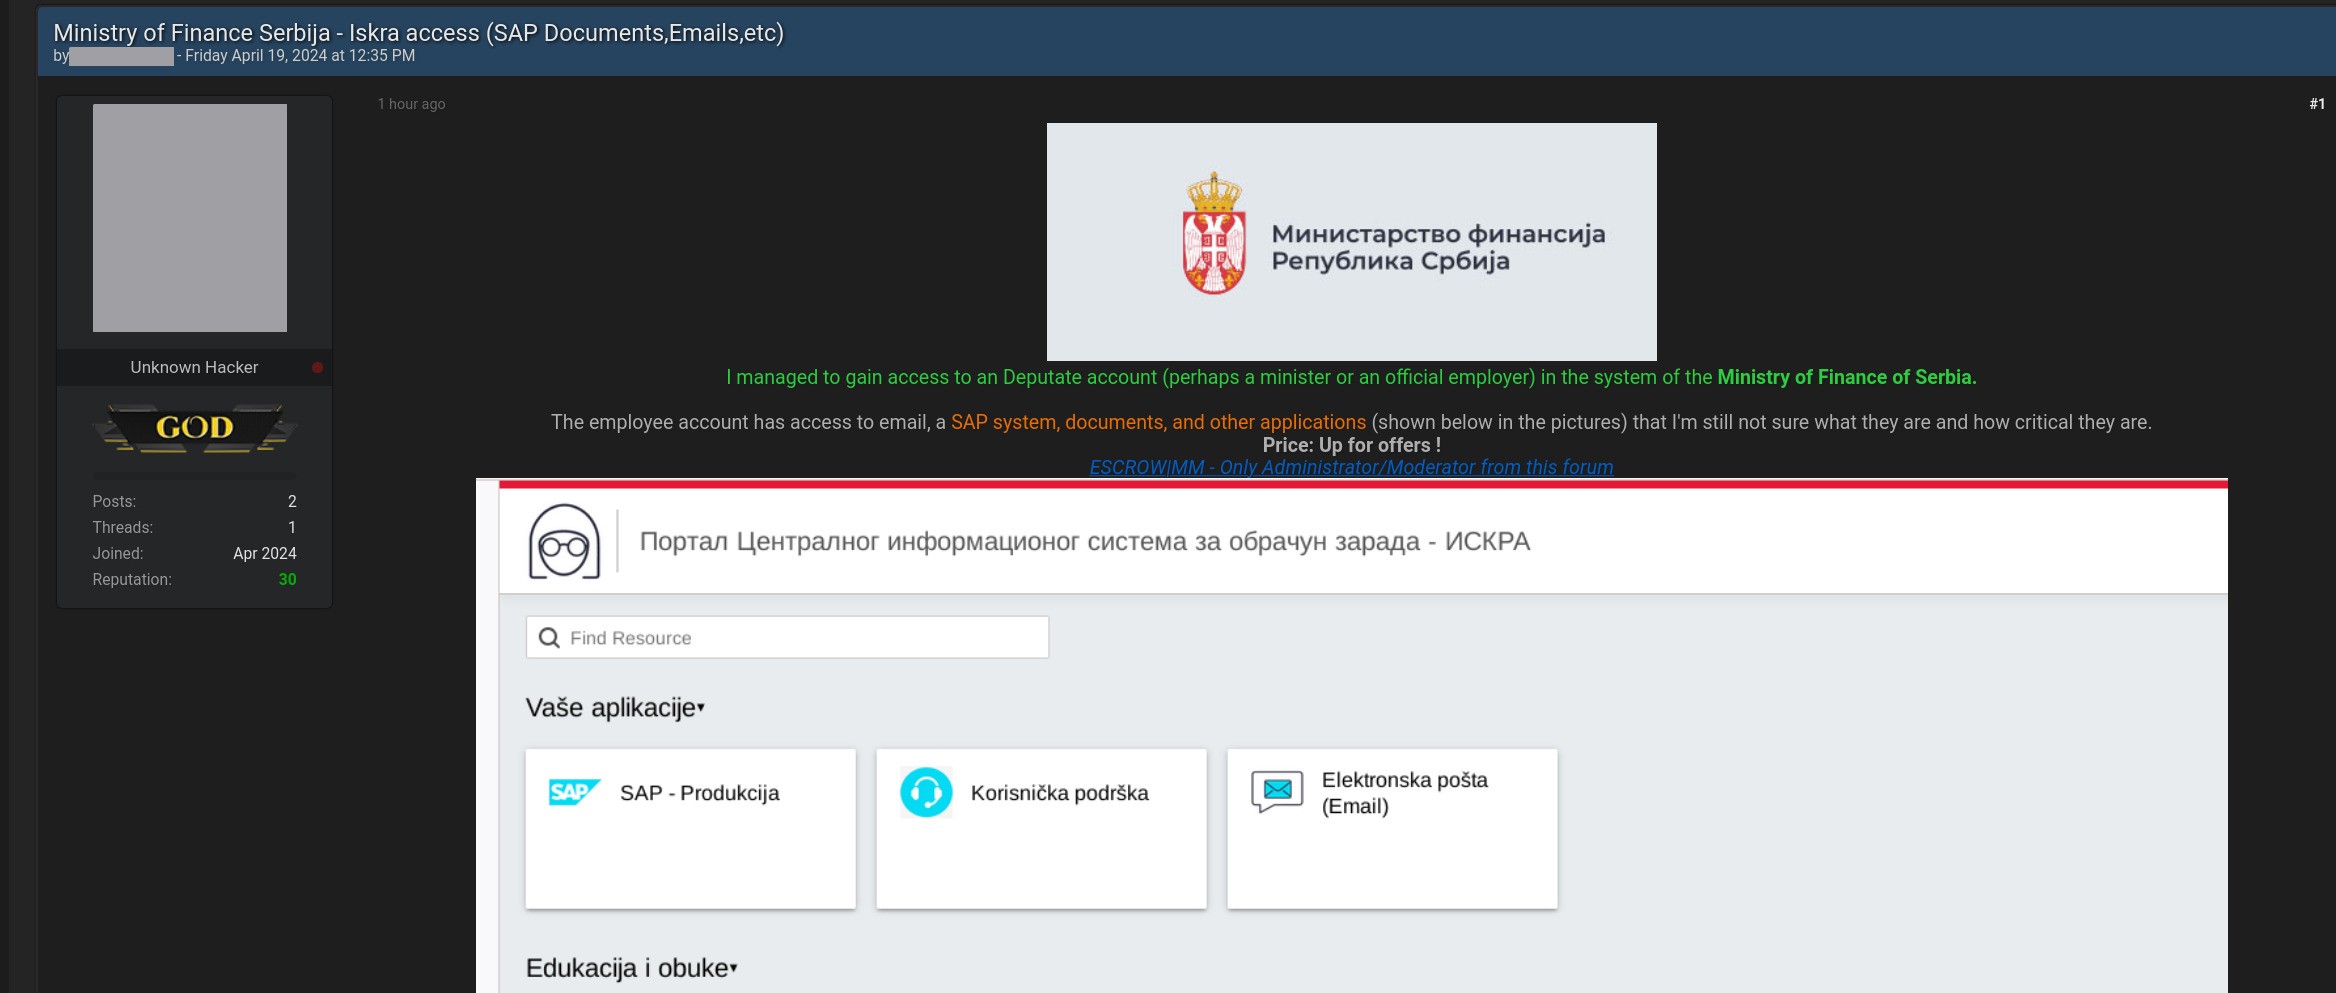Click inside the Find Resource search field
The width and height of the screenshot is (2336, 993).
(787, 637)
